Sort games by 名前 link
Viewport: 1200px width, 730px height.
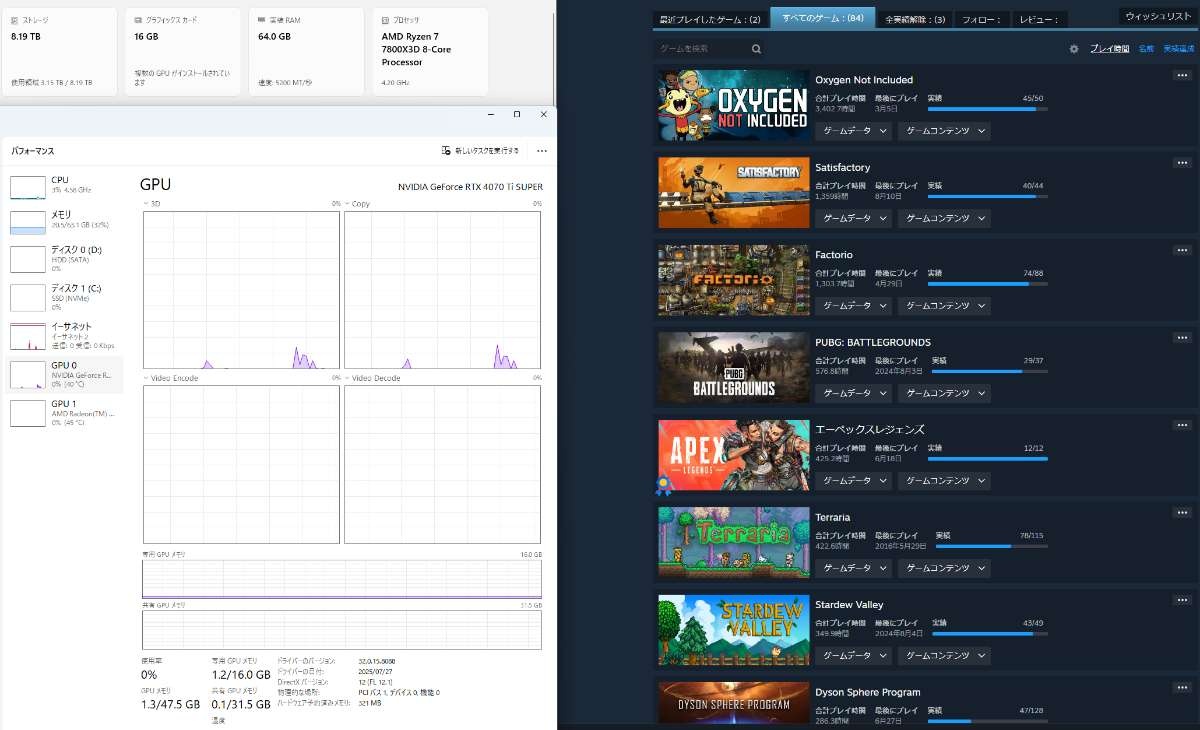pyautogui.click(x=1146, y=48)
